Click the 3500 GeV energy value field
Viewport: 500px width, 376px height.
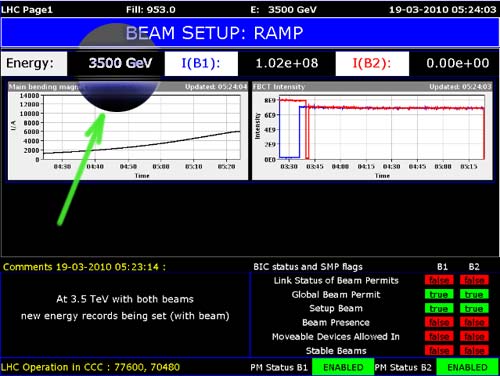point(116,63)
